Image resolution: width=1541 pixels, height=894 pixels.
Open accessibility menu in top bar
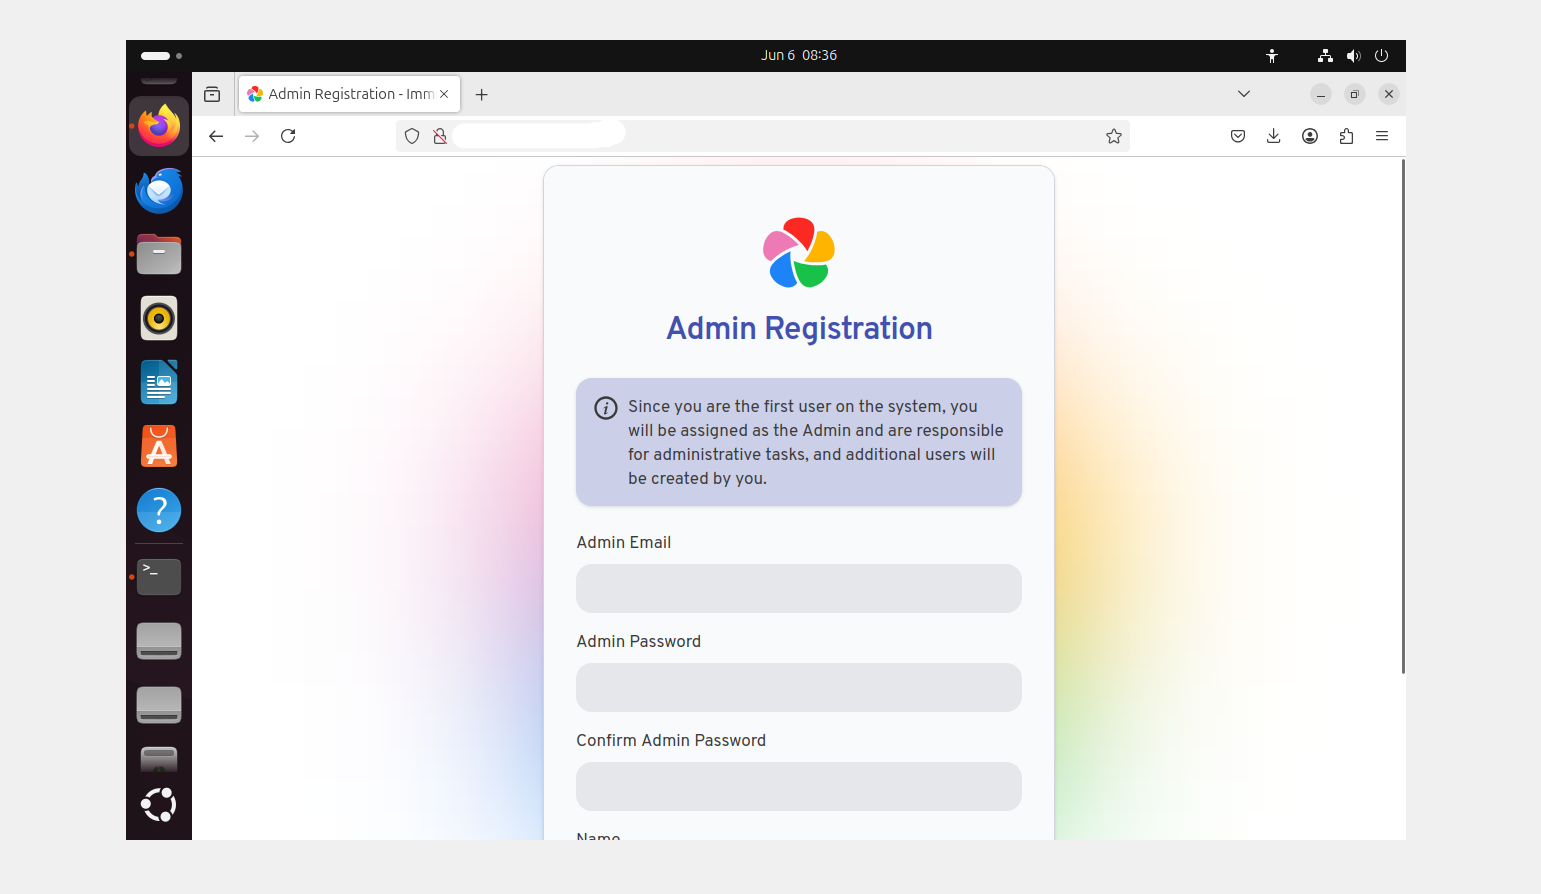click(x=1272, y=56)
